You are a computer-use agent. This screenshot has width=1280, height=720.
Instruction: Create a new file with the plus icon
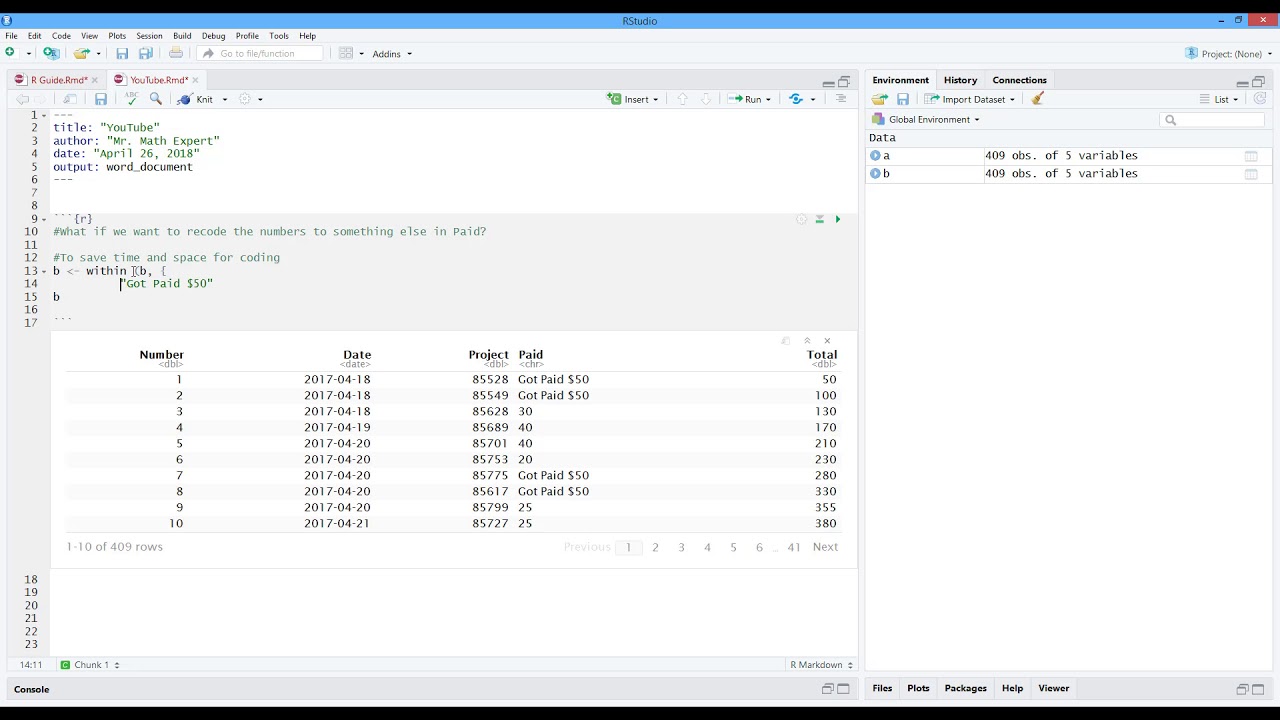pyautogui.click(x=11, y=53)
